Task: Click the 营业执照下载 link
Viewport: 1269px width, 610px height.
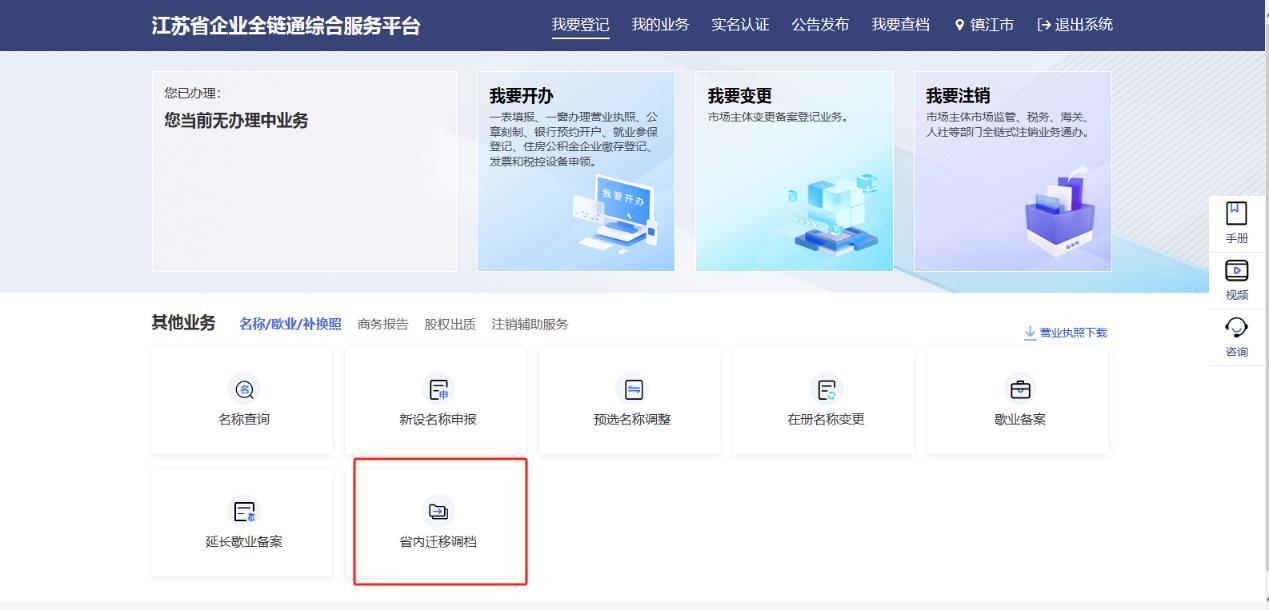Action: (1074, 333)
